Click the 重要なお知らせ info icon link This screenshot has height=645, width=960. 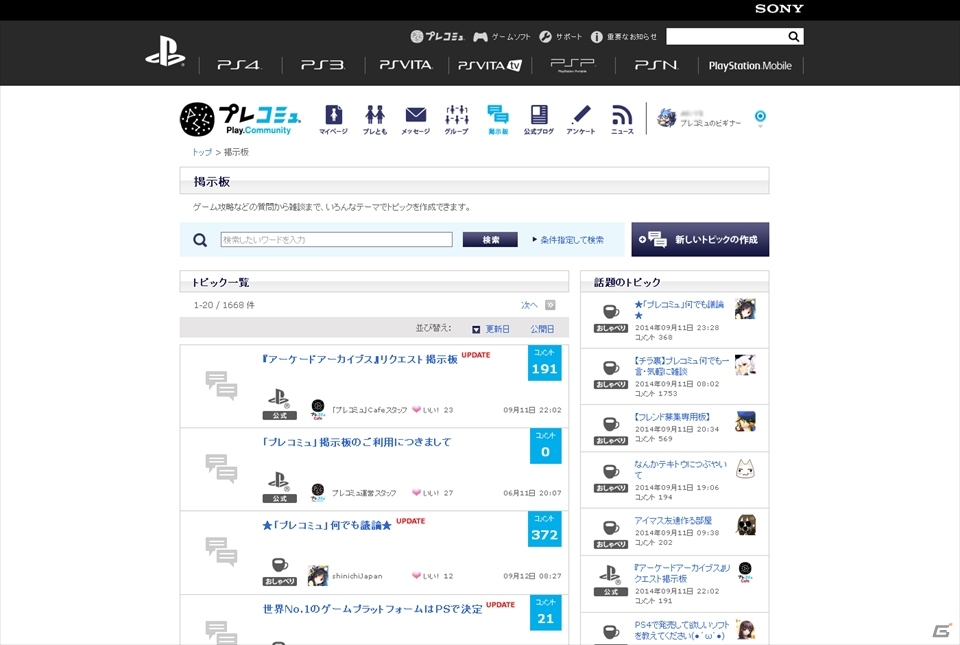[623, 37]
